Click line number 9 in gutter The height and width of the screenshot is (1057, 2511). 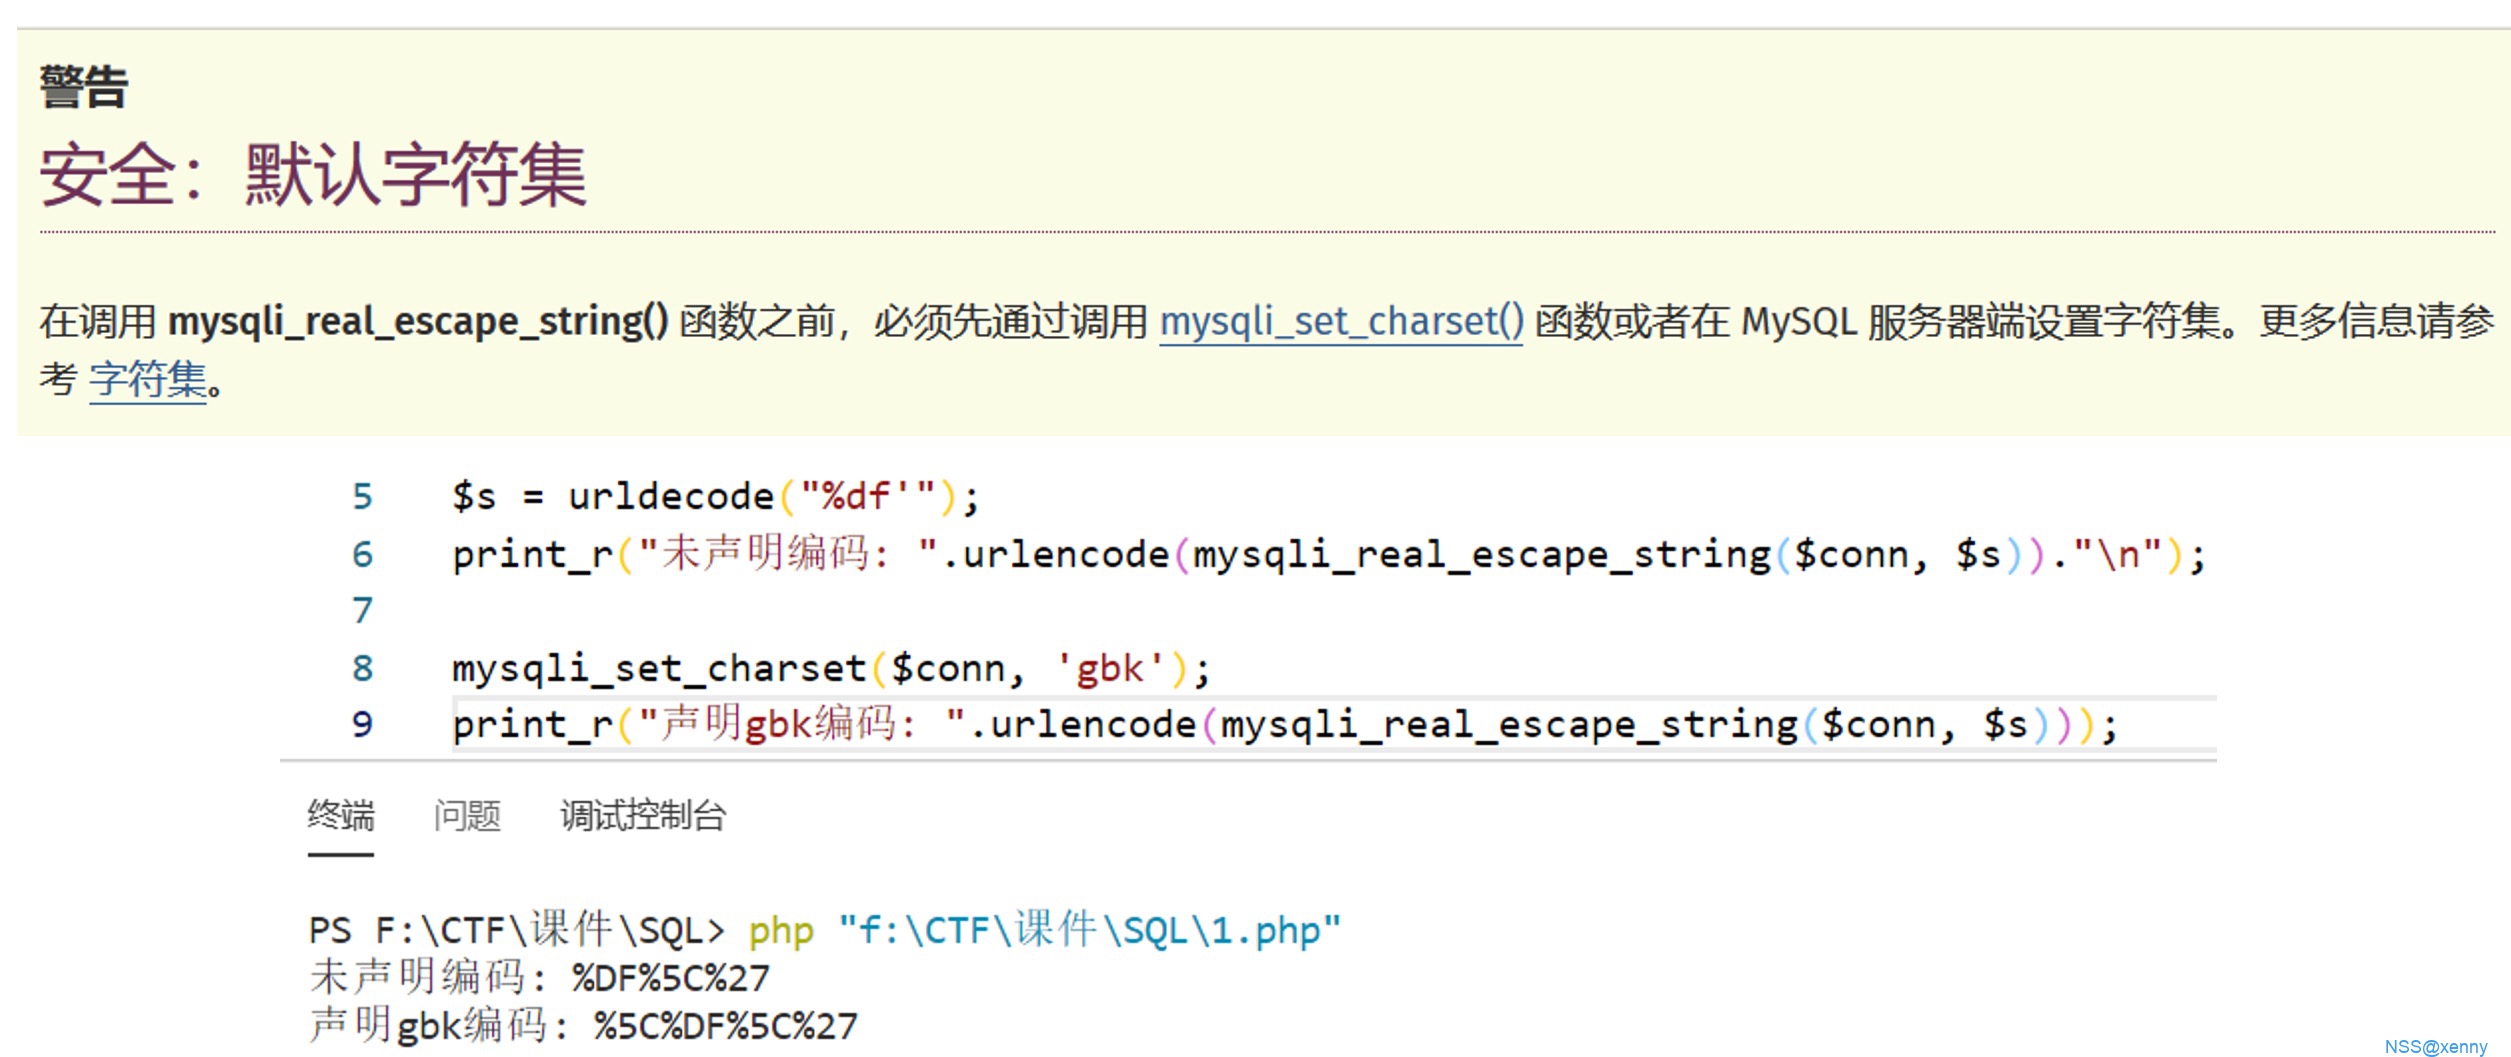click(362, 724)
